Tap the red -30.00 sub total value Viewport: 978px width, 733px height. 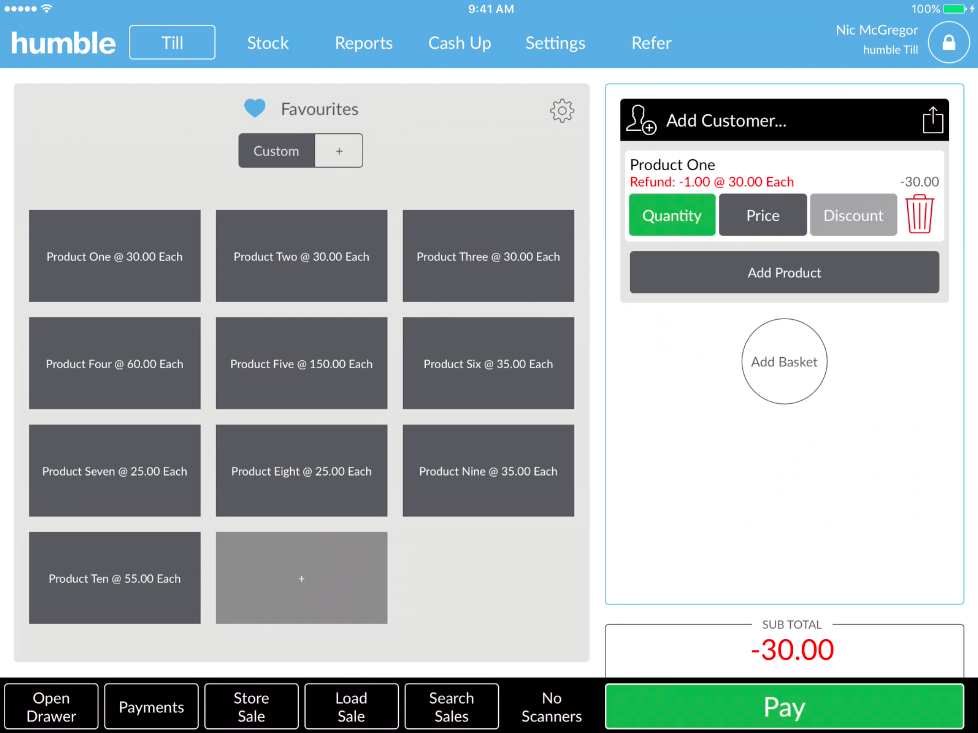point(792,649)
